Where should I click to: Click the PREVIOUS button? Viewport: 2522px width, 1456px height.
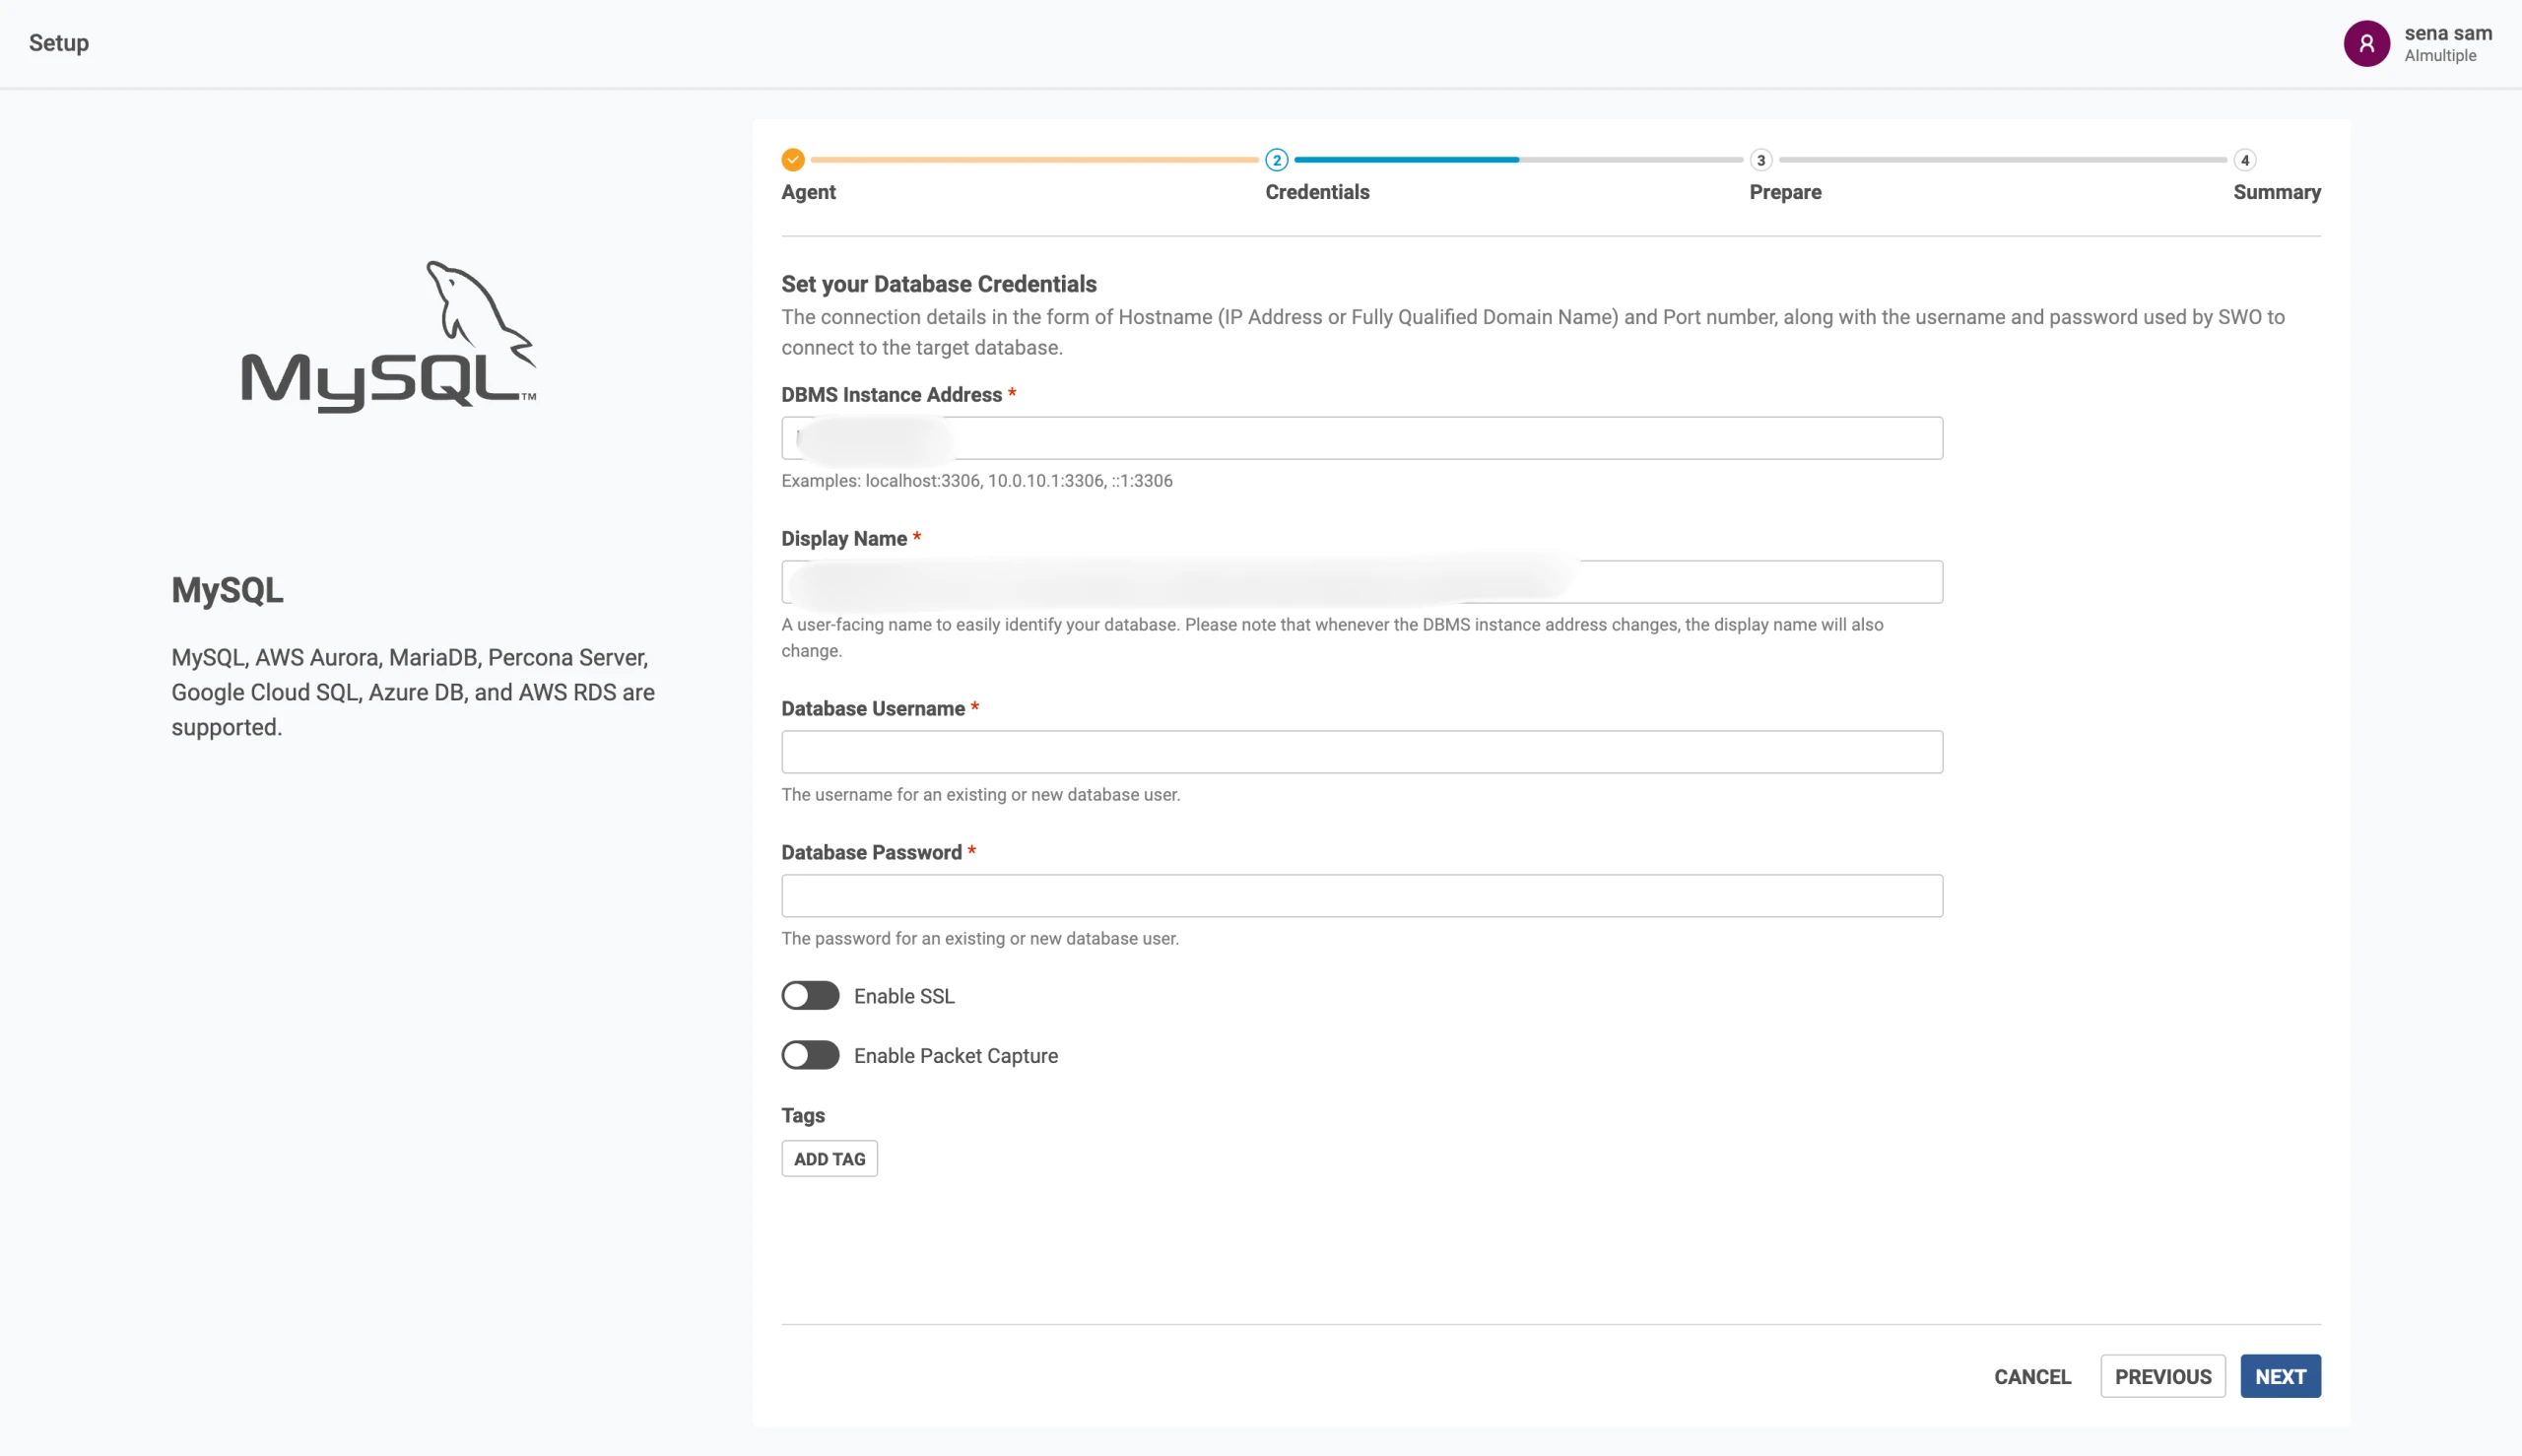tap(2163, 1376)
